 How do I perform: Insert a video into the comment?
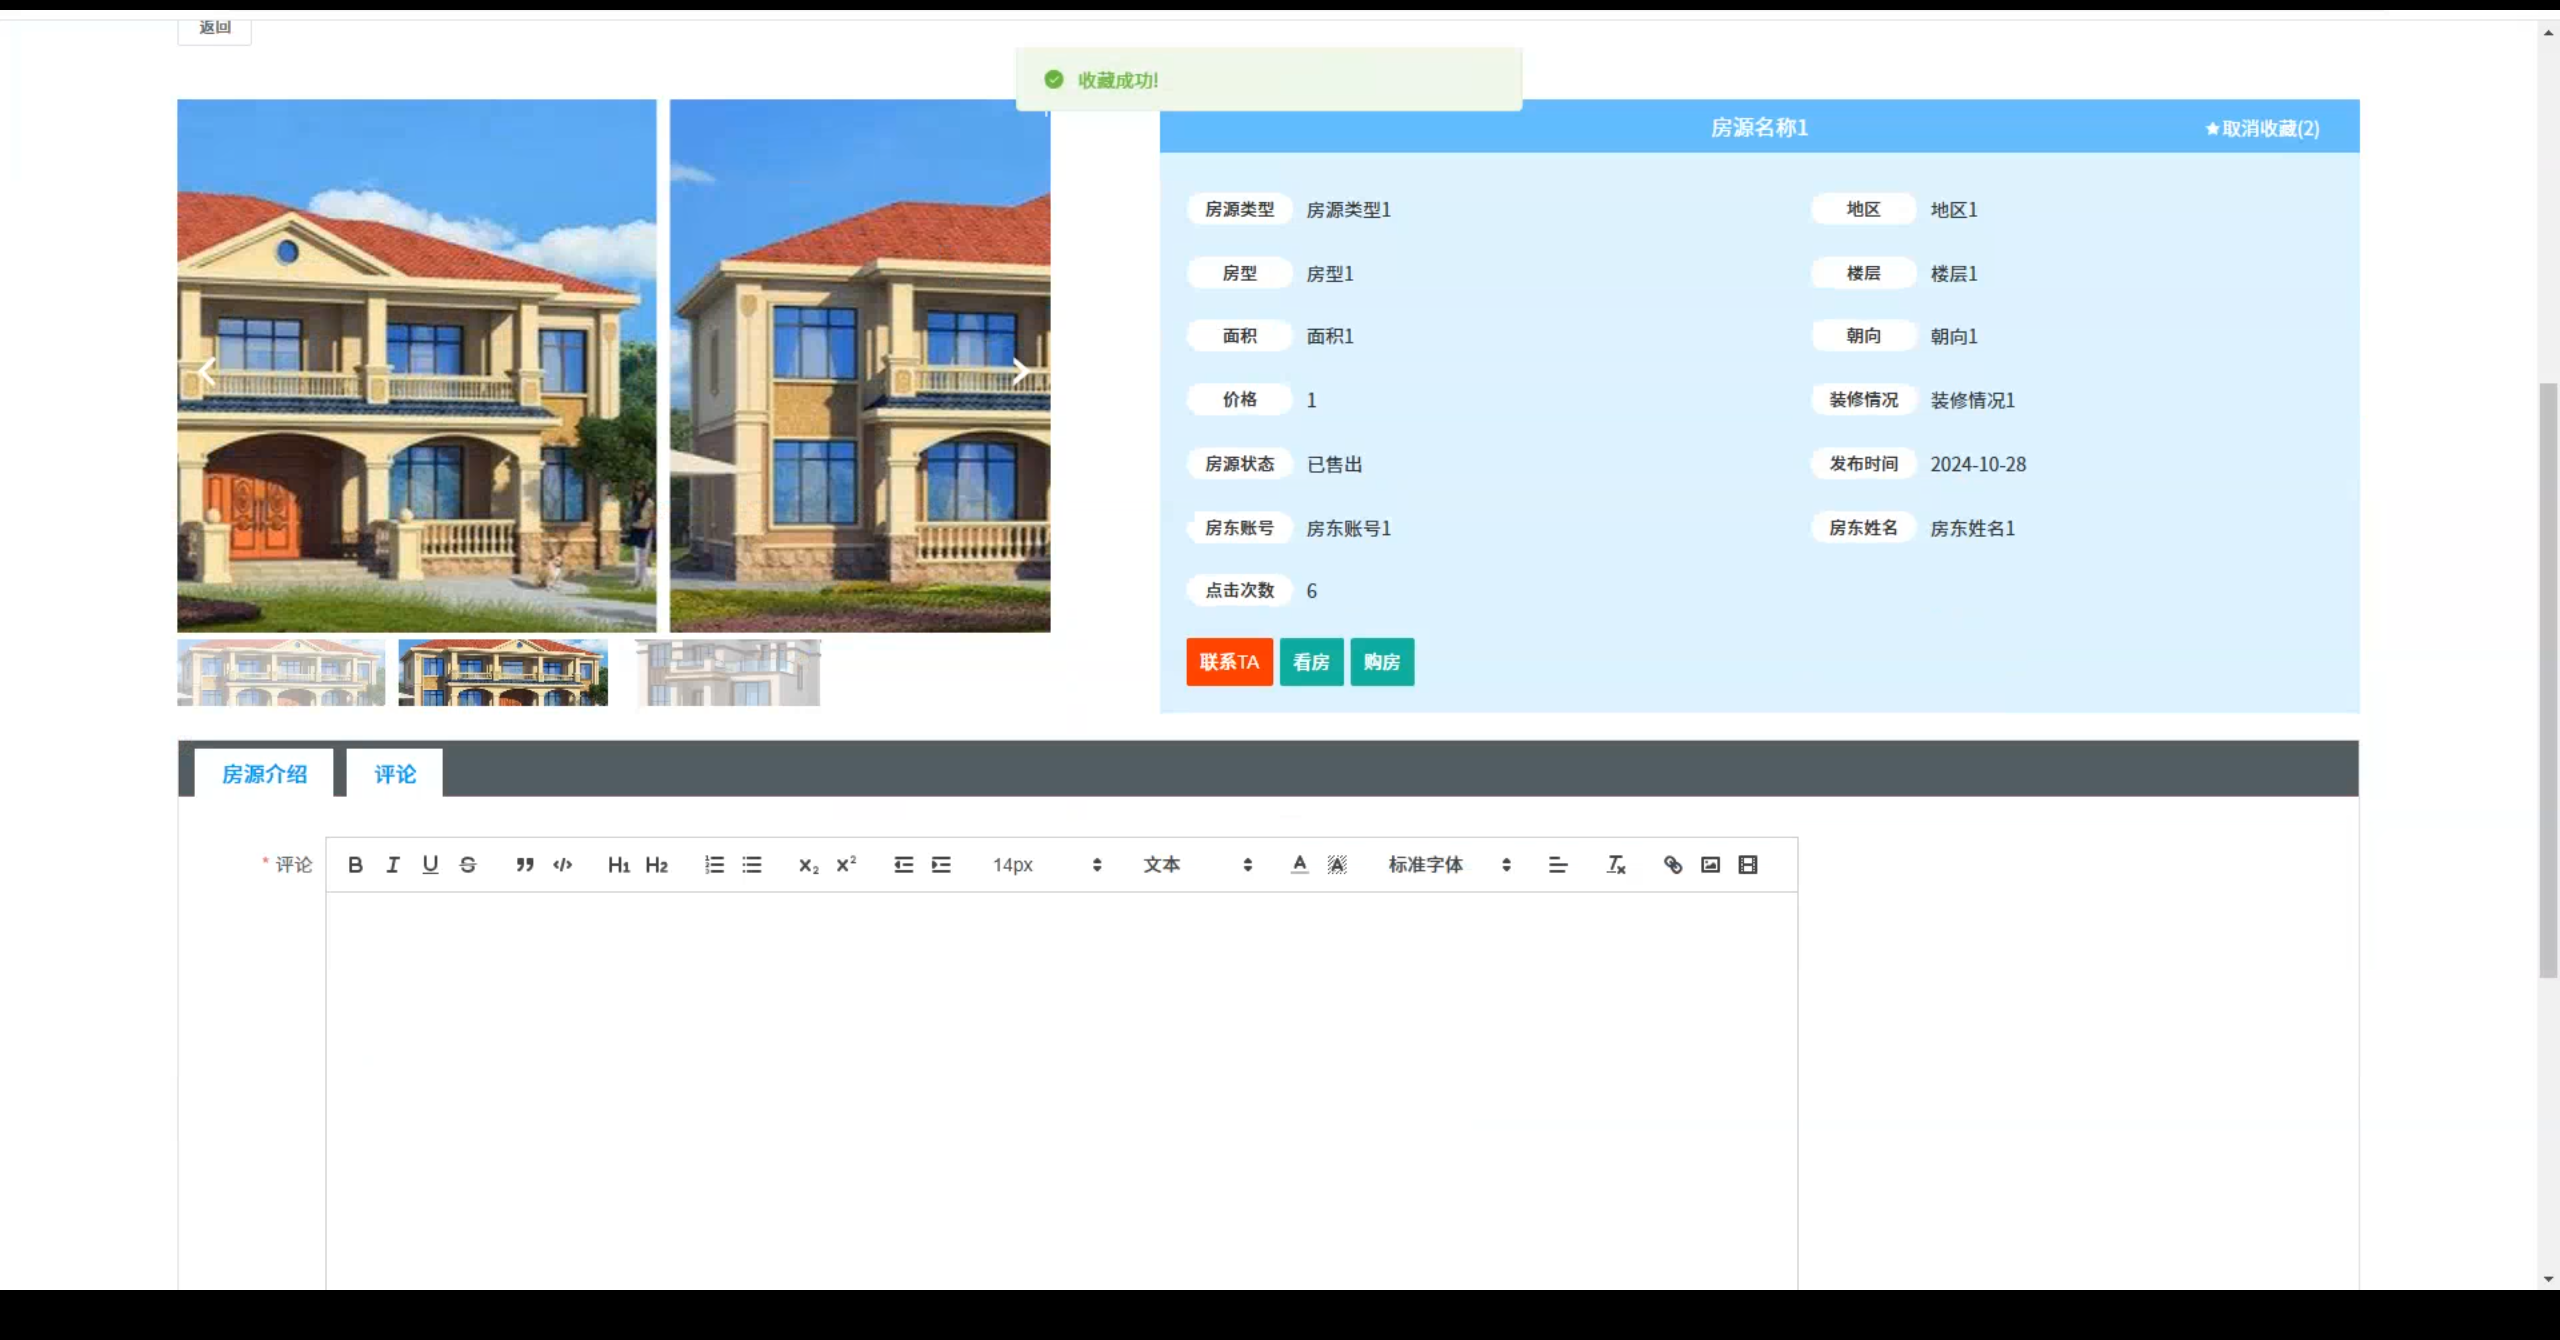(1747, 865)
